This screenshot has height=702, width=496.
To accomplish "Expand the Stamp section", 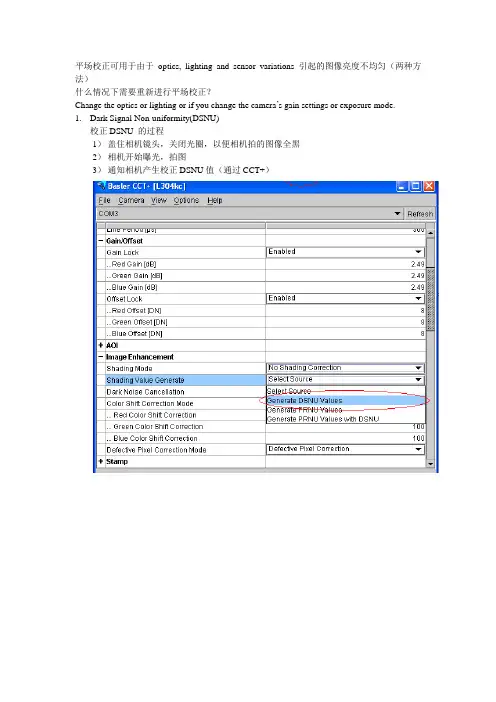I will click(101, 461).
